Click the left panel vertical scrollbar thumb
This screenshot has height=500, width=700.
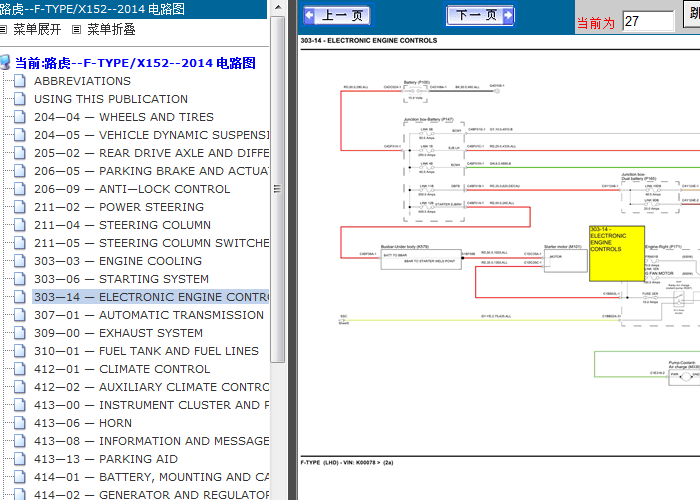(x=278, y=189)
